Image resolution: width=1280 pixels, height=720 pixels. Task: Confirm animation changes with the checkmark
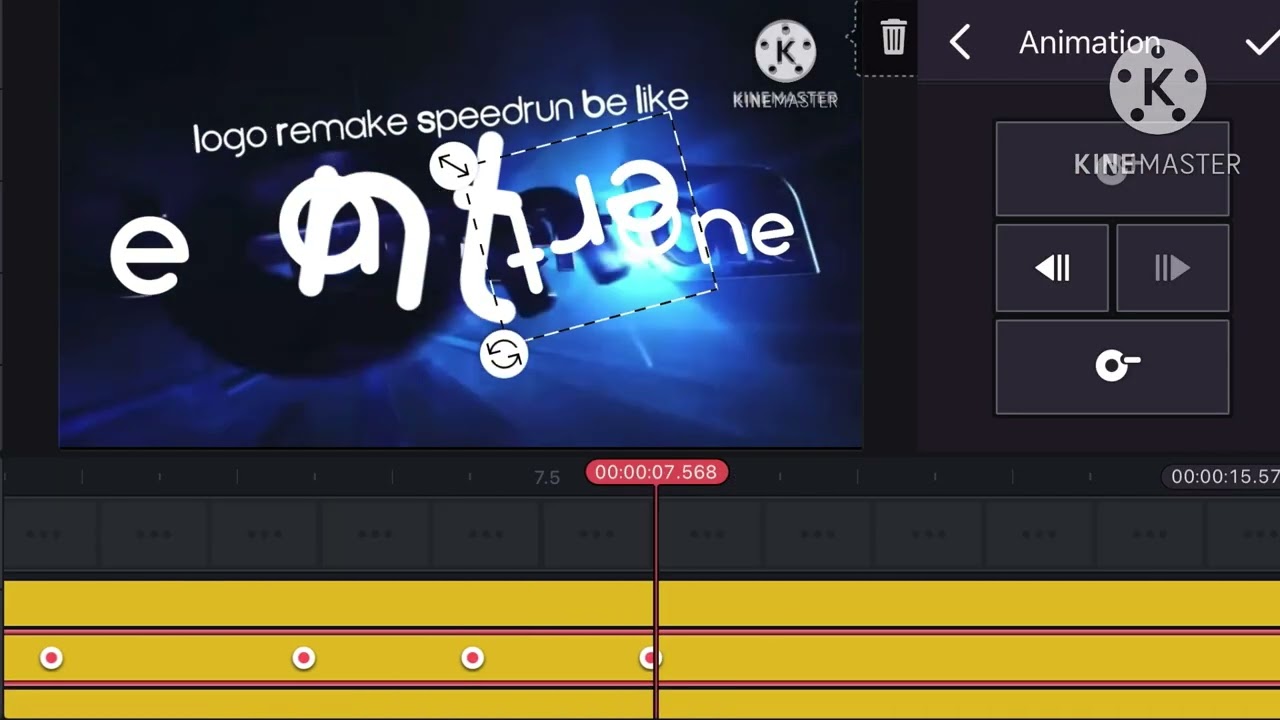pyautogui.click(x=1262, y=44)
